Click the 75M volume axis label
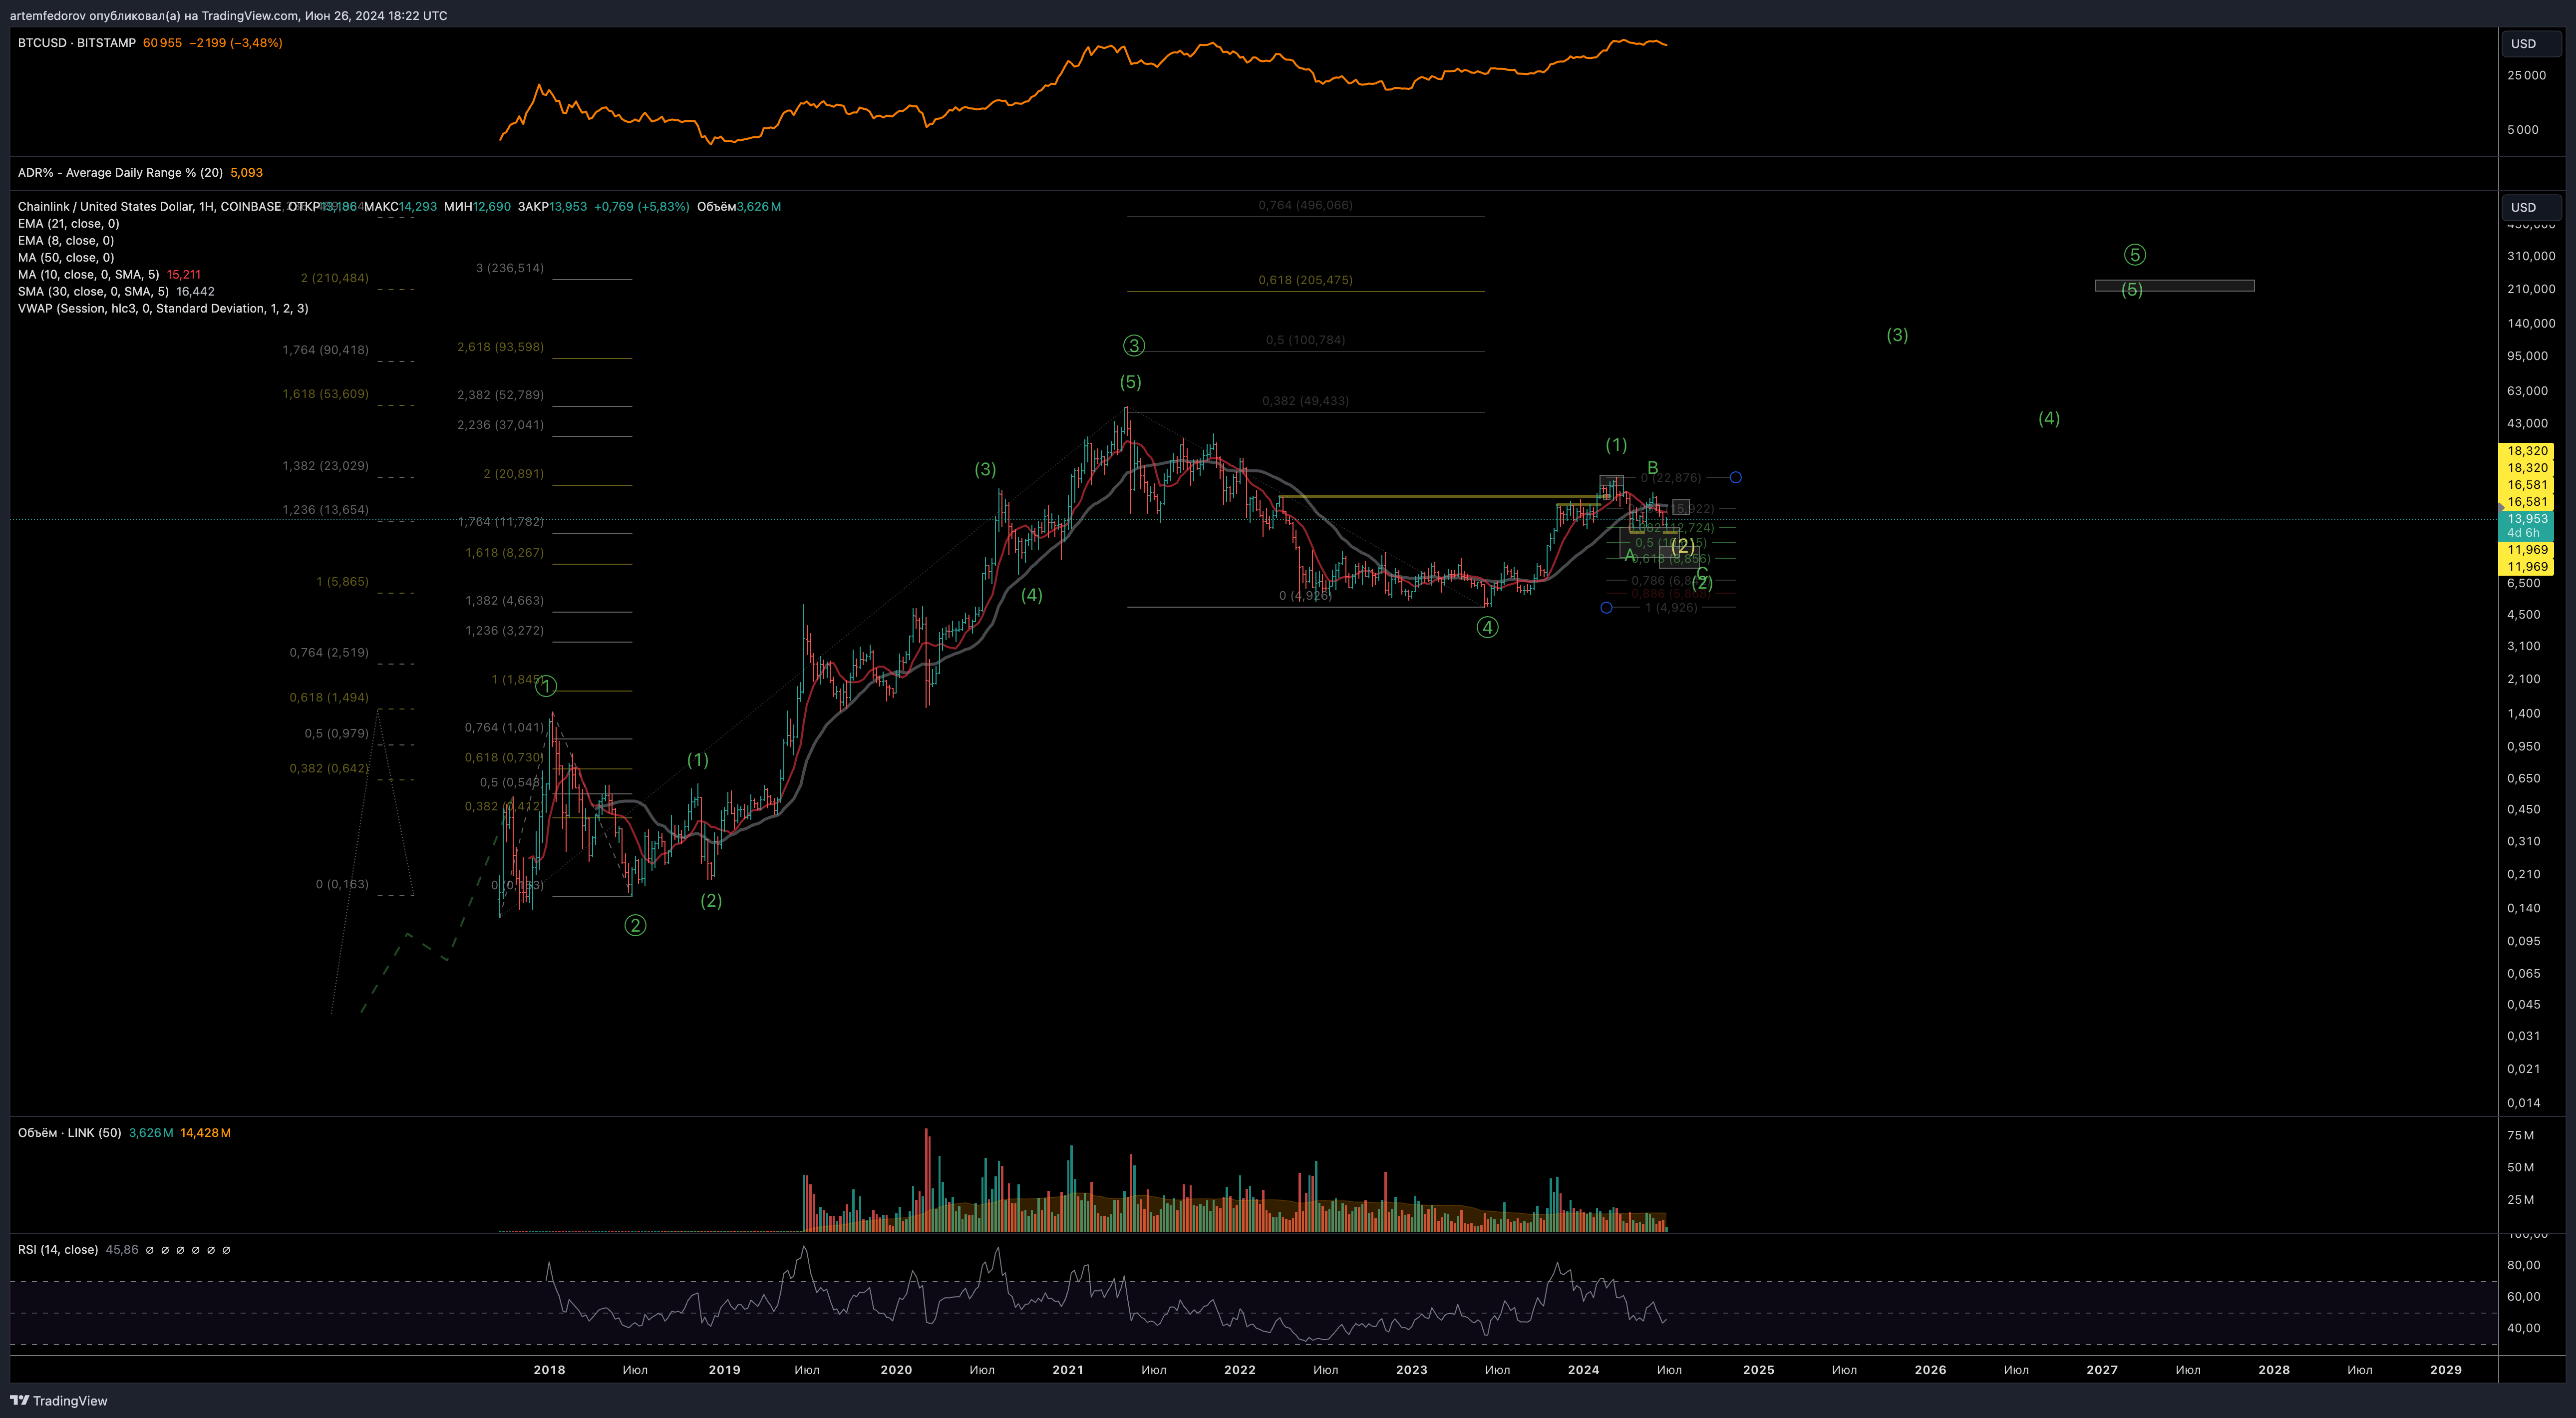 (x=2520, y=1135)
